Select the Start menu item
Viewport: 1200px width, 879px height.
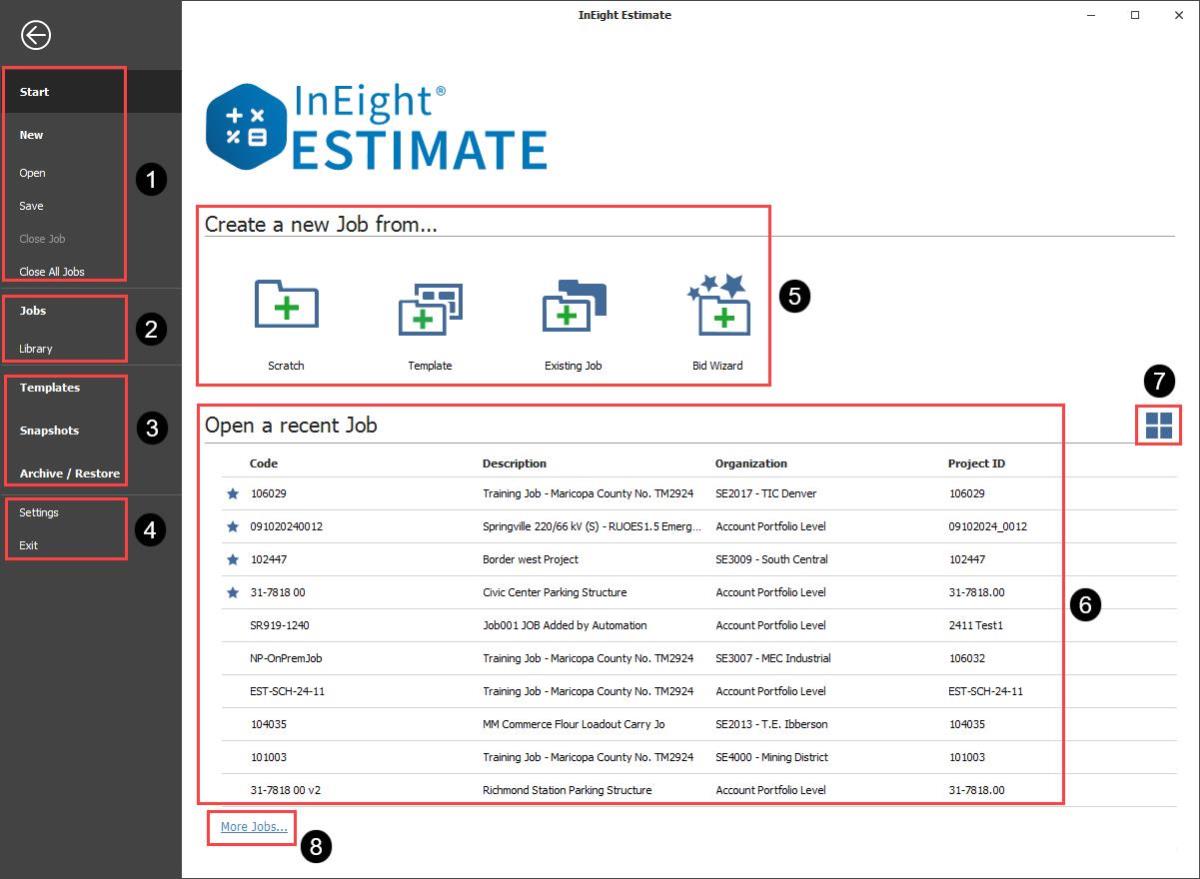(x=34, y=92)
